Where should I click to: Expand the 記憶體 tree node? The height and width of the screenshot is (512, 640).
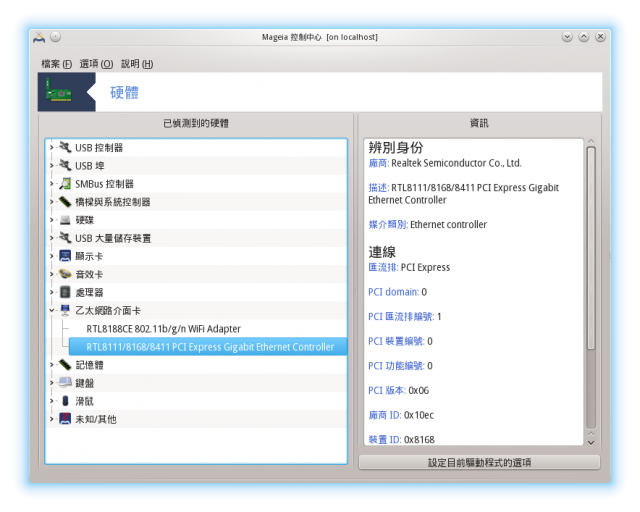(x=51, y=365)
